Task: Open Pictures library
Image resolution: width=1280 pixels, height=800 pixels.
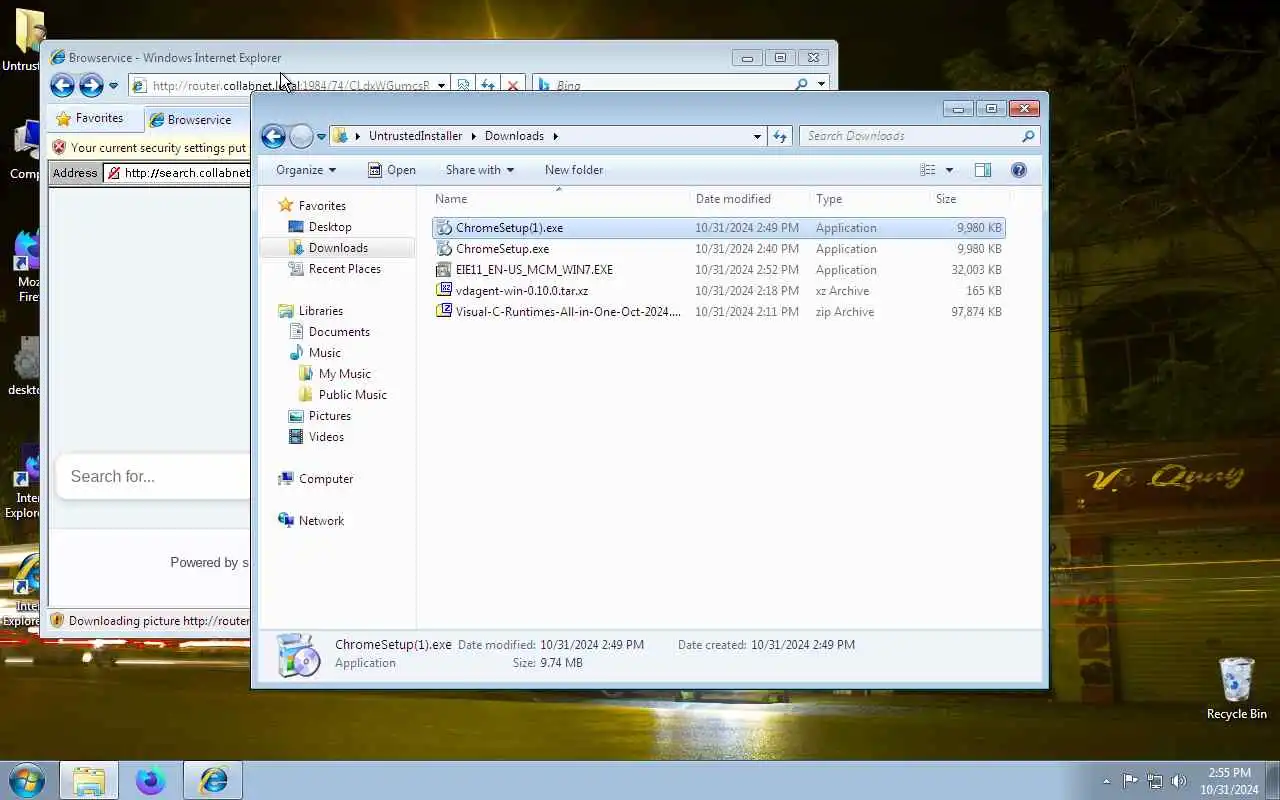Action: point(330,416)
